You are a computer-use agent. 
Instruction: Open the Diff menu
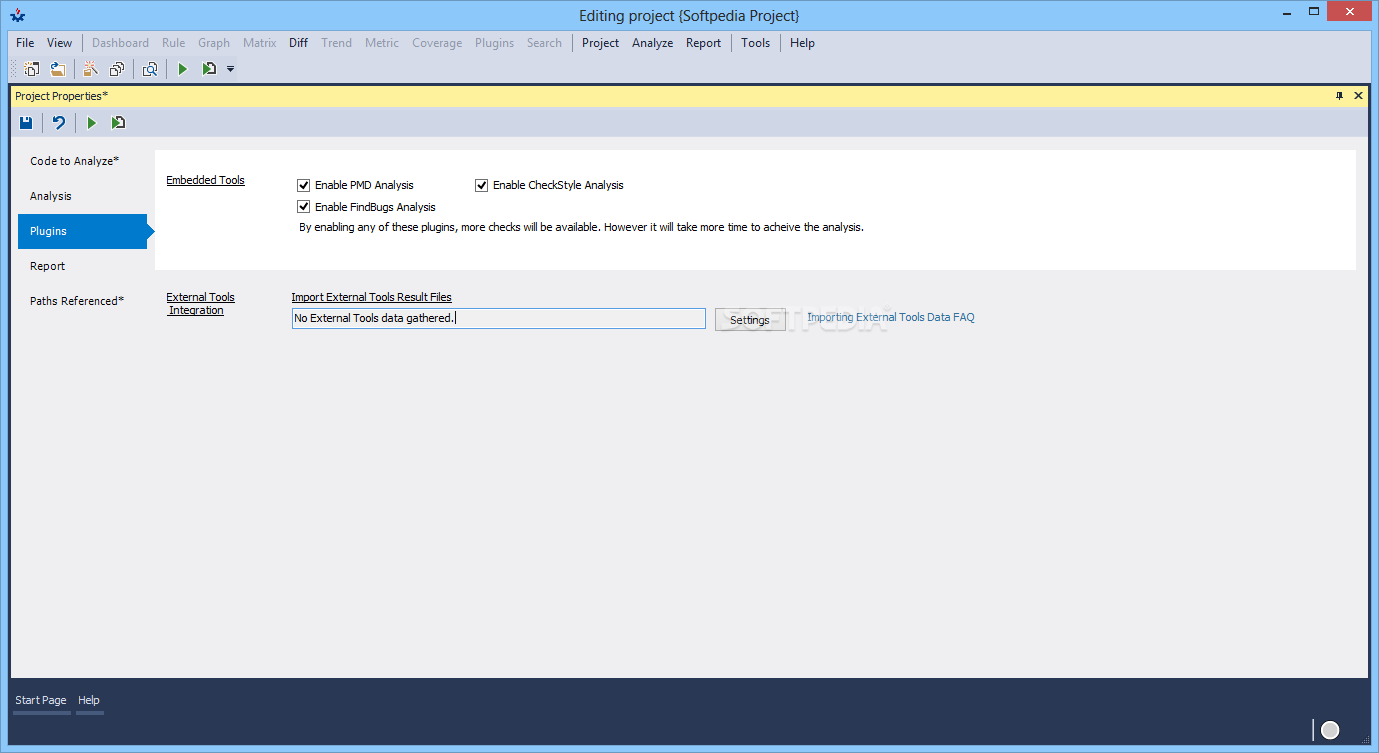298,43
